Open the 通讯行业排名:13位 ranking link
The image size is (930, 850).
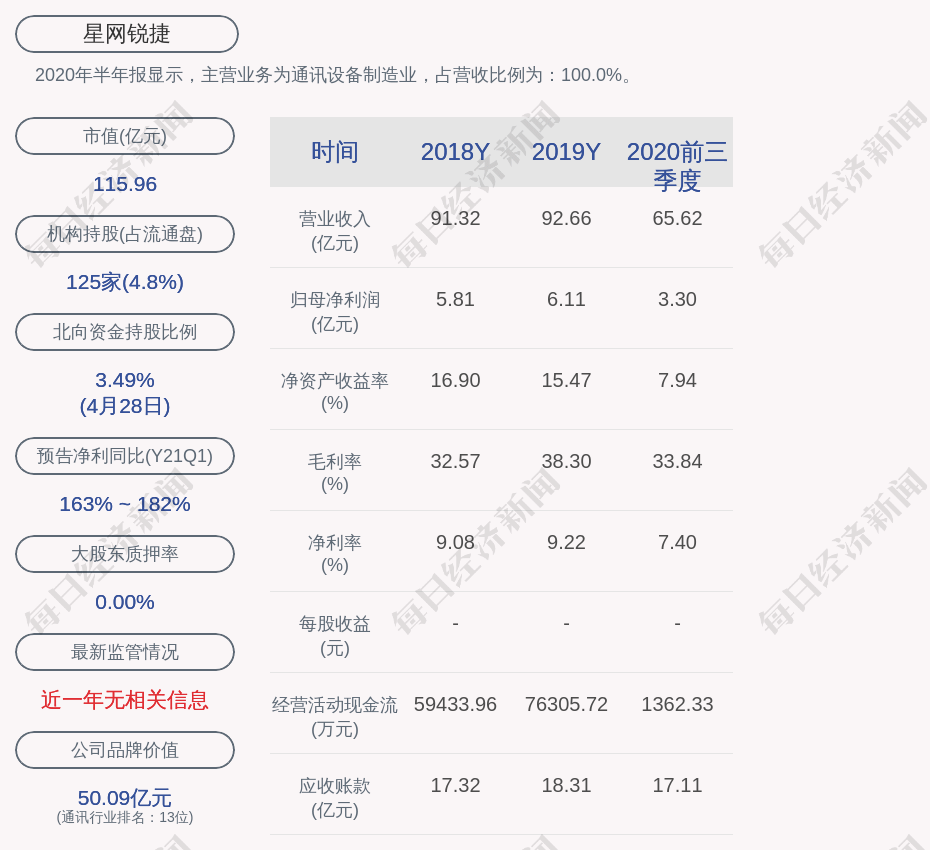(123, 817)
